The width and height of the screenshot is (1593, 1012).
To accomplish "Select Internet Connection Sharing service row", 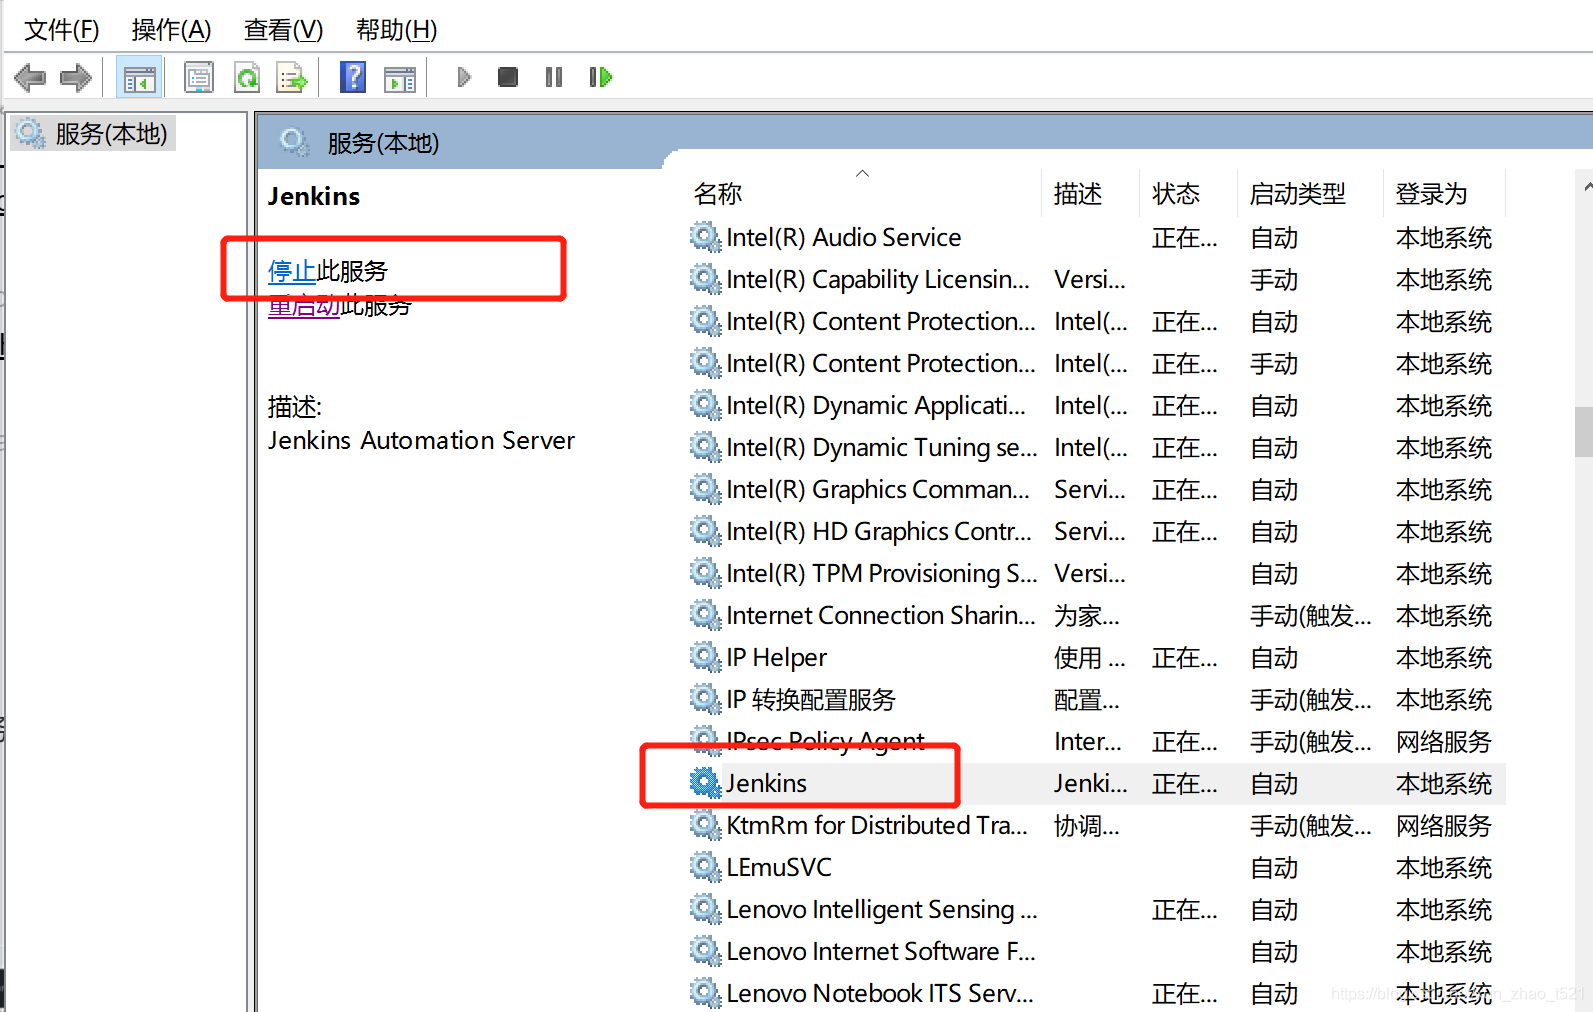I will (x=1096, y=615).
